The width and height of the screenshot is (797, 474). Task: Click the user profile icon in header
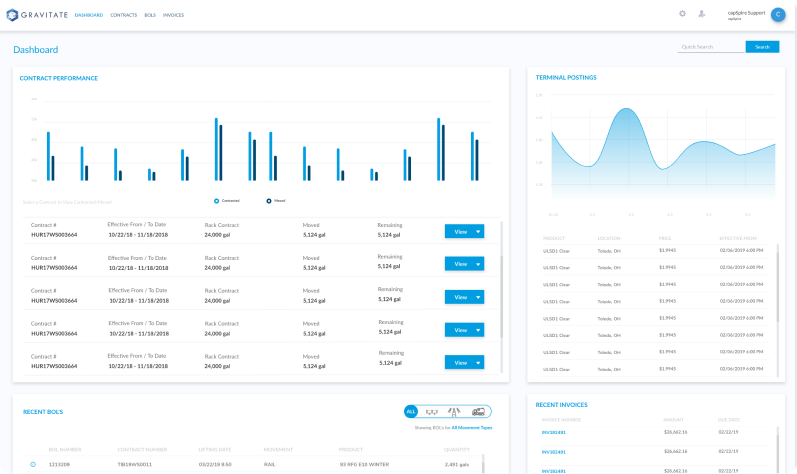[x=701, y=14]
